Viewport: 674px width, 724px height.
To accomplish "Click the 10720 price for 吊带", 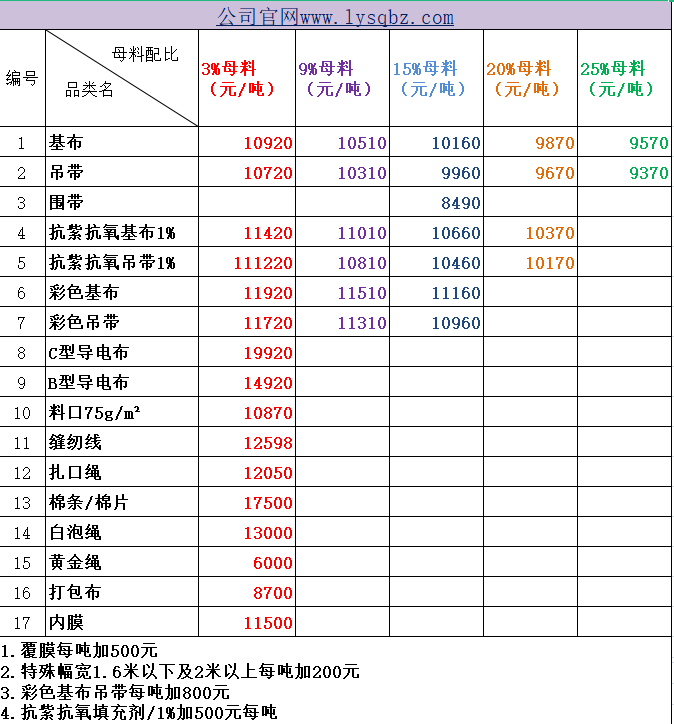I will coord(247,172).
